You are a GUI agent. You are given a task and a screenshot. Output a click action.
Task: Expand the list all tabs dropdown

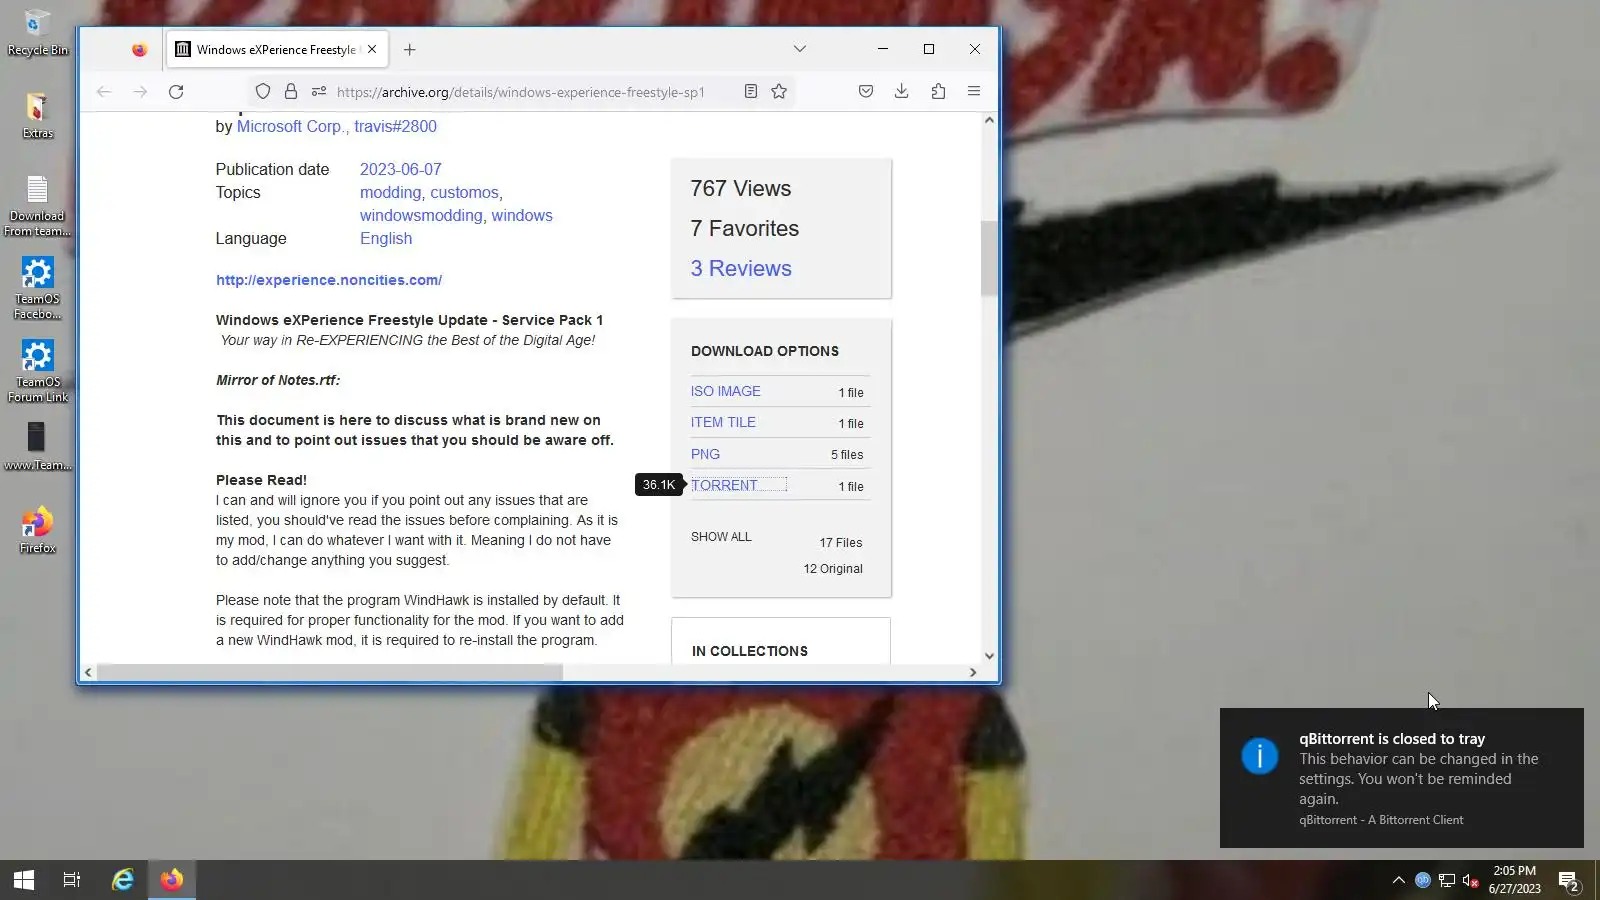point(800,49)
